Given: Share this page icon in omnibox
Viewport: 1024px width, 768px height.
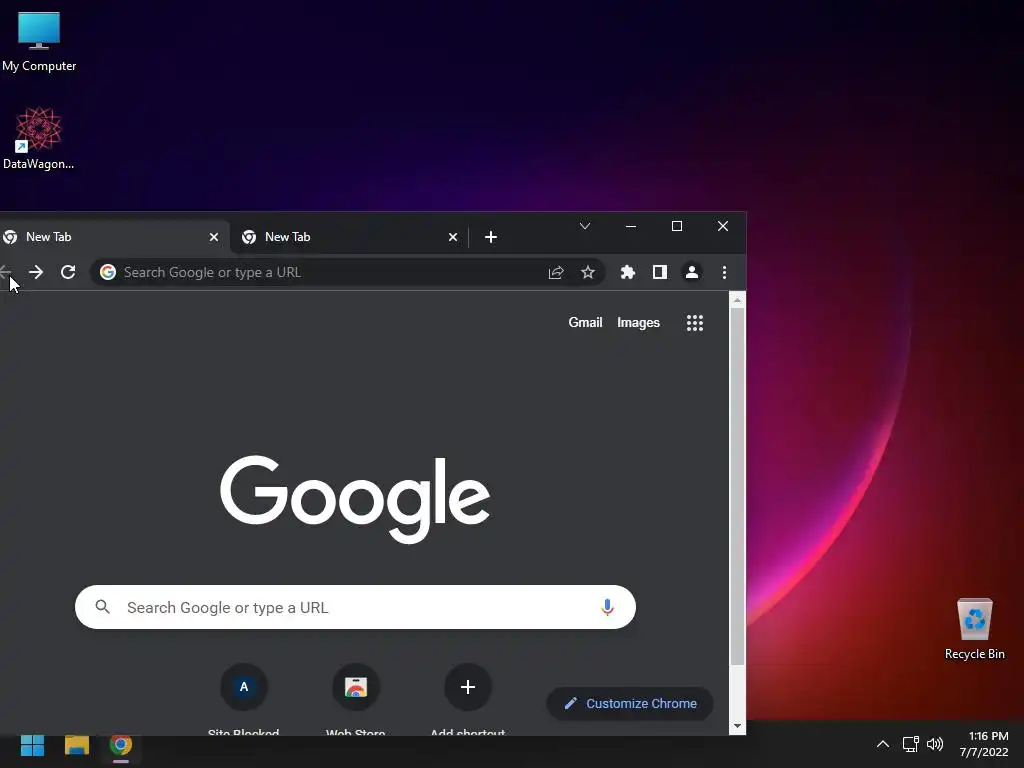Looking at the screenshot, I should click(x=556, y=272).
